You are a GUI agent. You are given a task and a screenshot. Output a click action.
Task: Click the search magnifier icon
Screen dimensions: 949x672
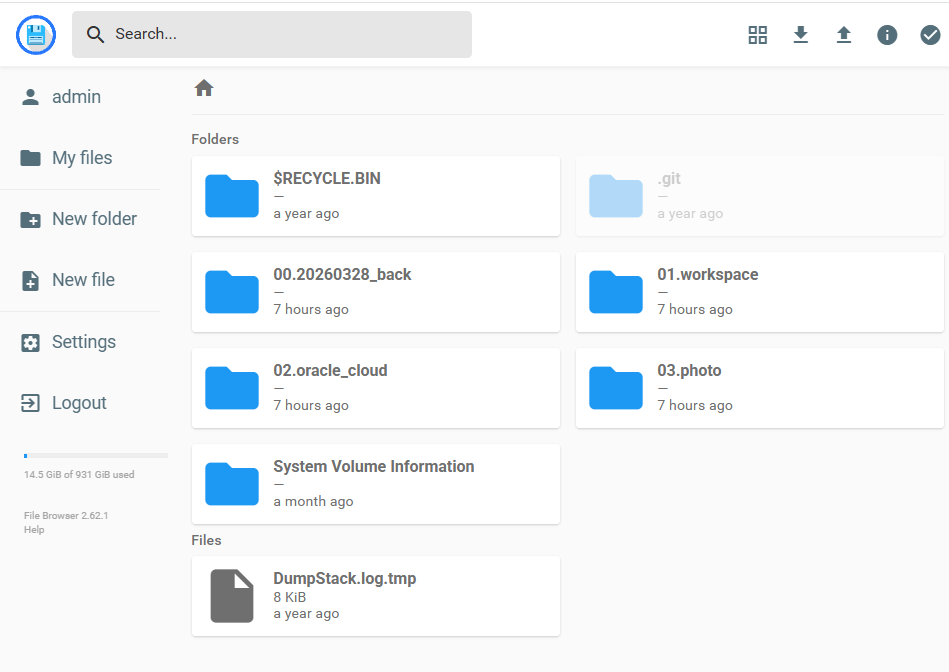point(95,34)
